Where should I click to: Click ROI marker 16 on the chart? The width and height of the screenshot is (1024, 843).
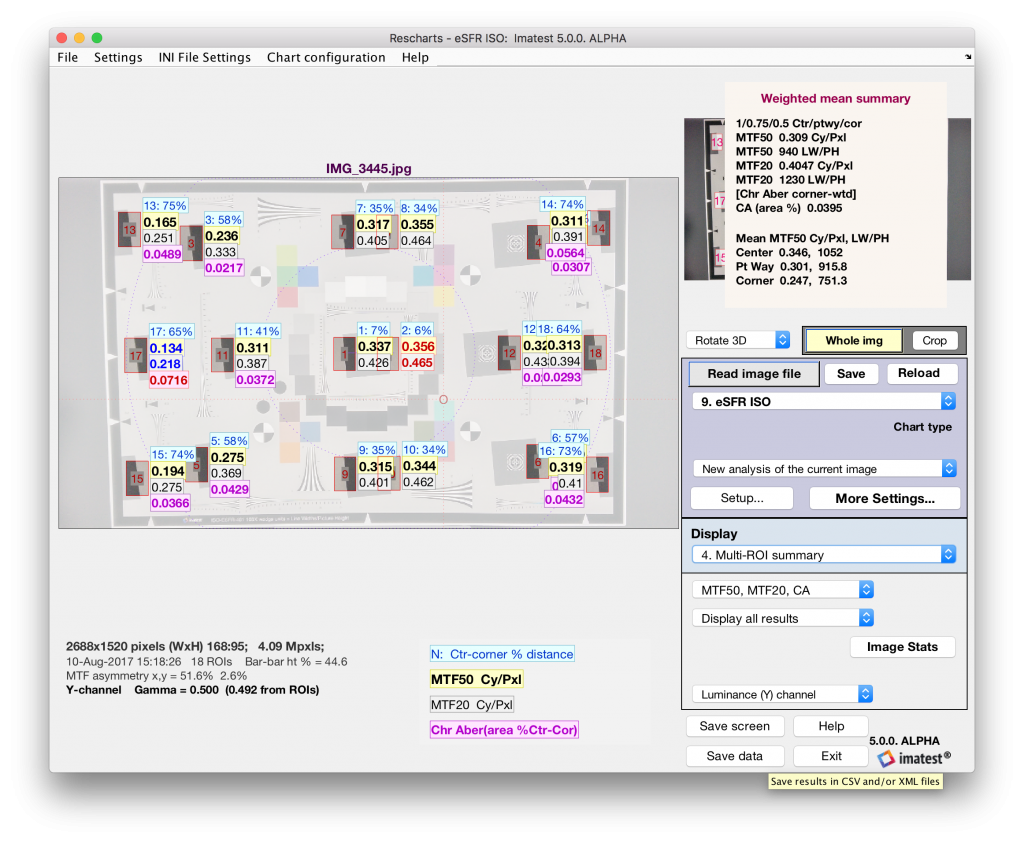coord(597,475)
